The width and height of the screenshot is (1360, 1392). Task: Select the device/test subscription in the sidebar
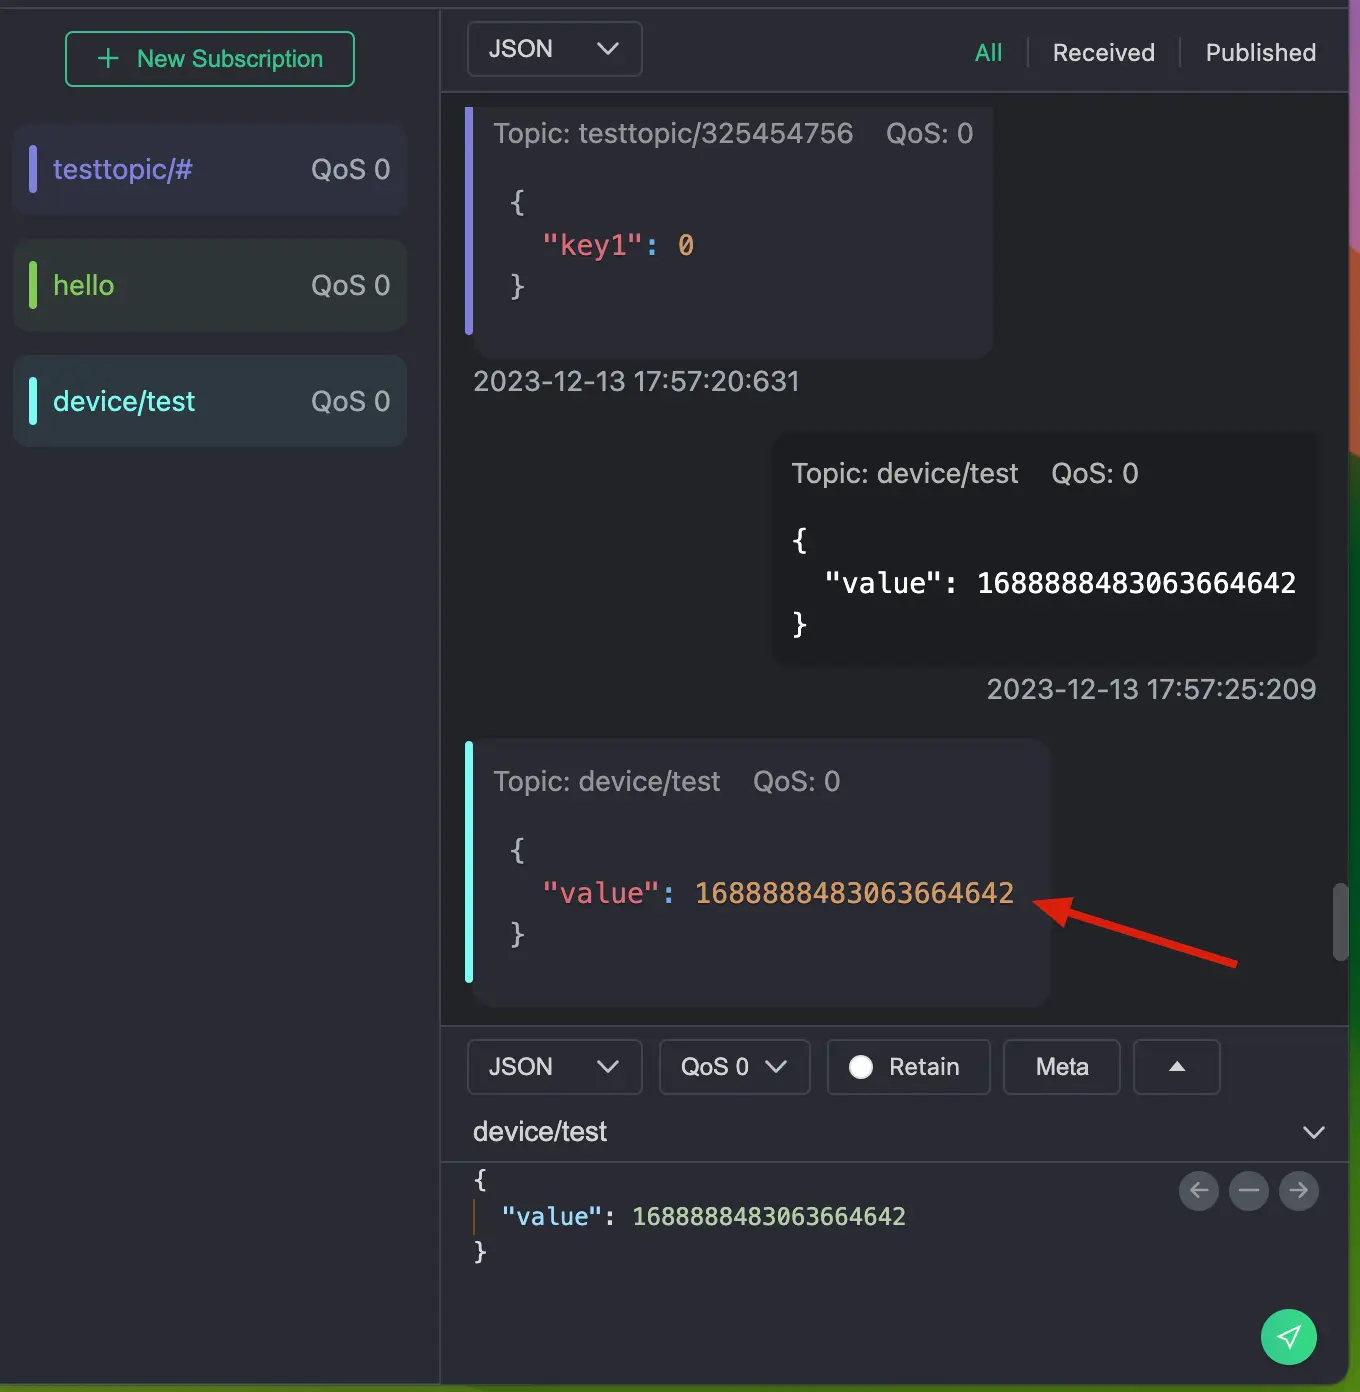210,401
